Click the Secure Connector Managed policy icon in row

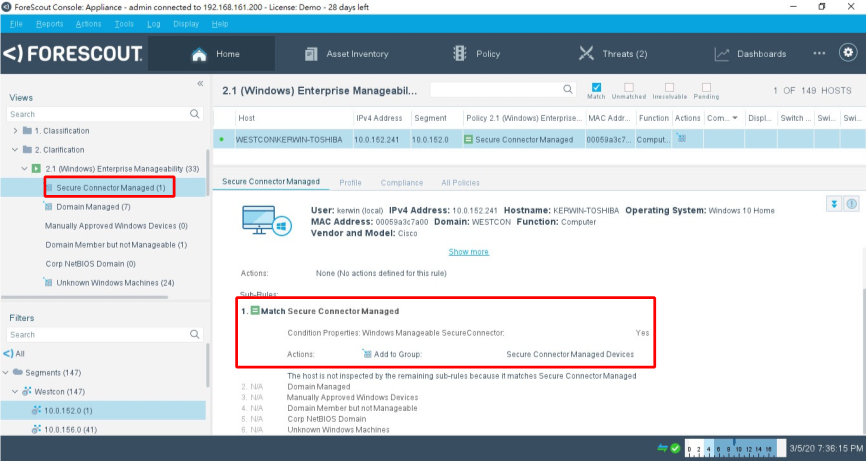[468, 140]
